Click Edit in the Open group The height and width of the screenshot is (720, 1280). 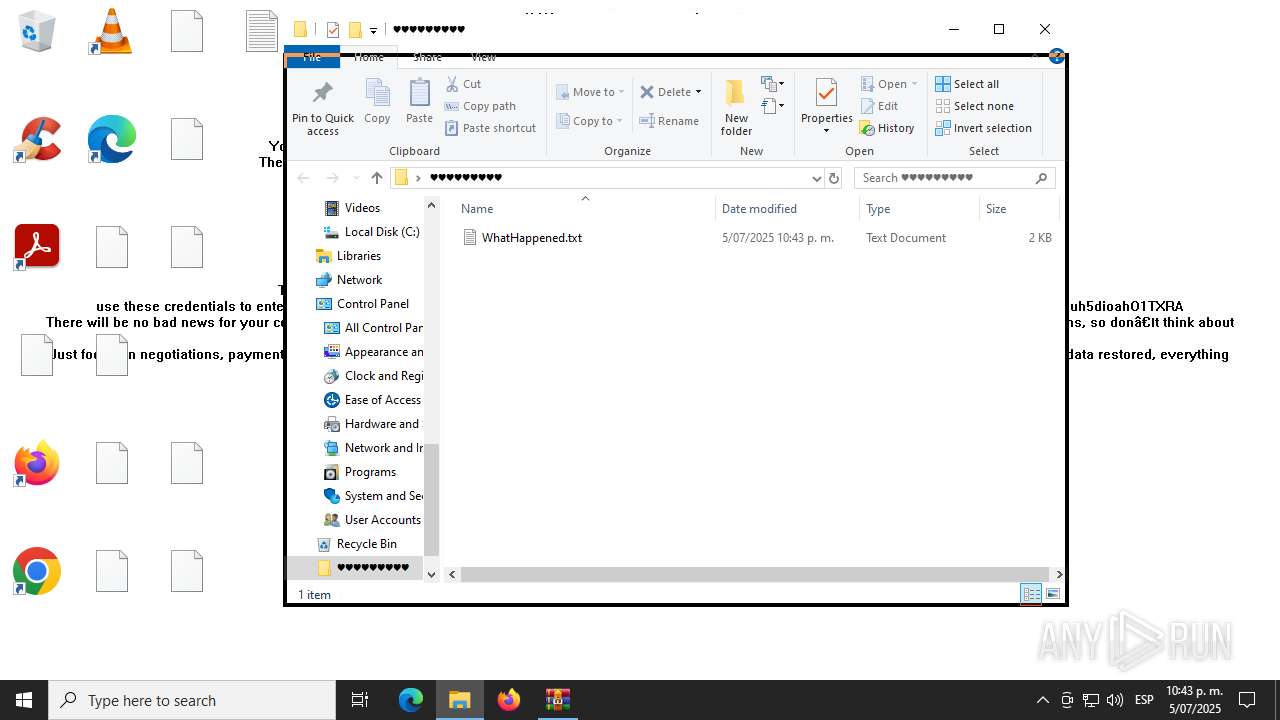(x=879, y=106)
